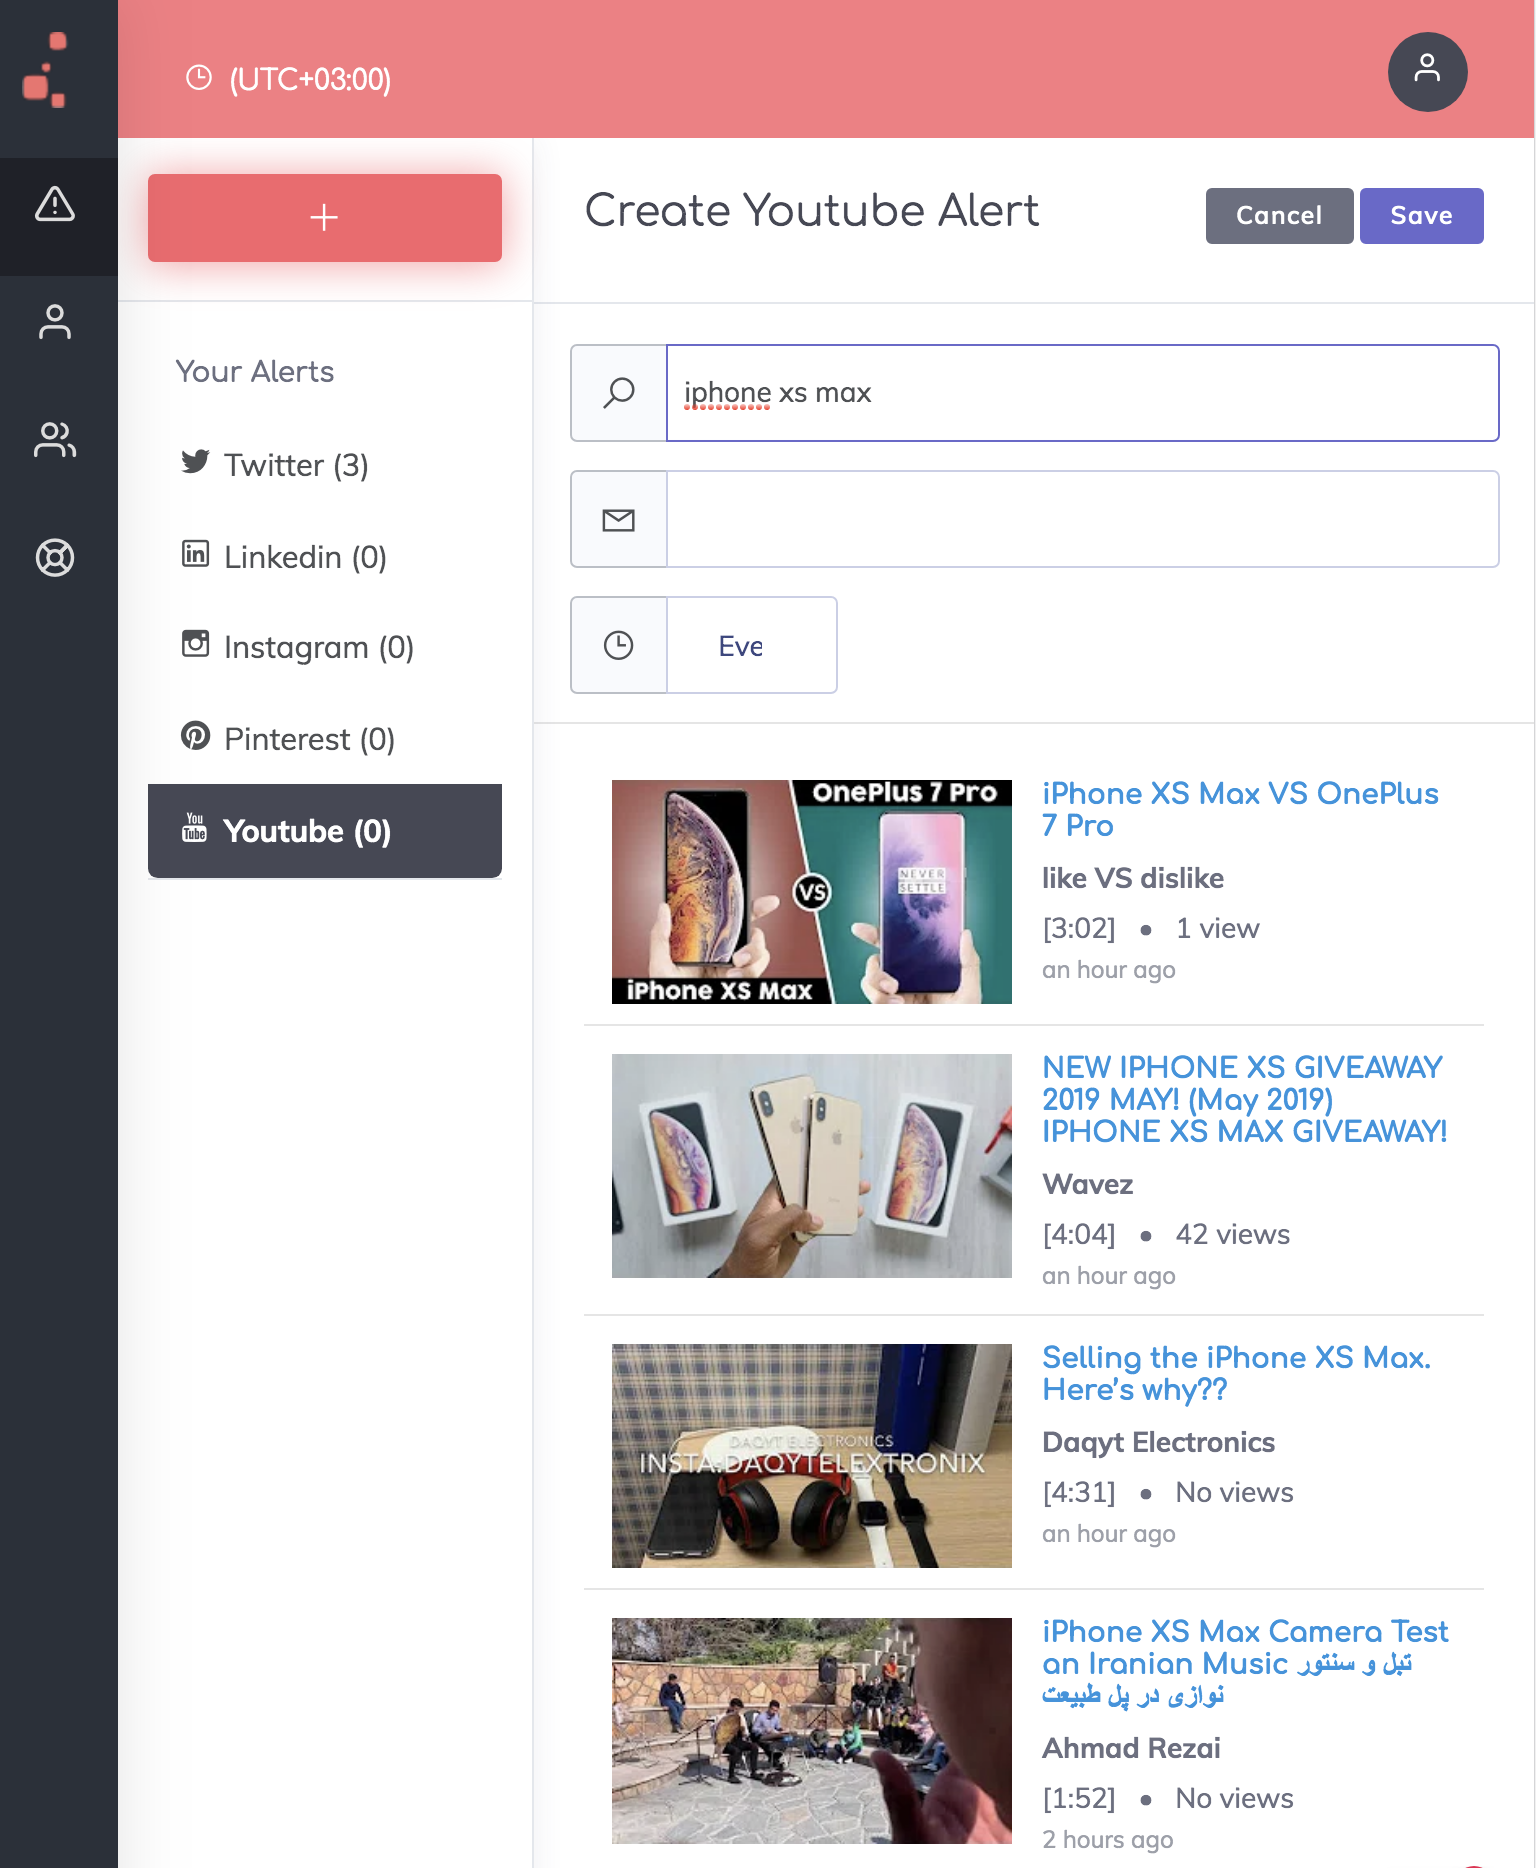Click the iPhone XS giveaway thumbnail
Viewport: 1536px width, 1868px height.
coord(812,1166)
